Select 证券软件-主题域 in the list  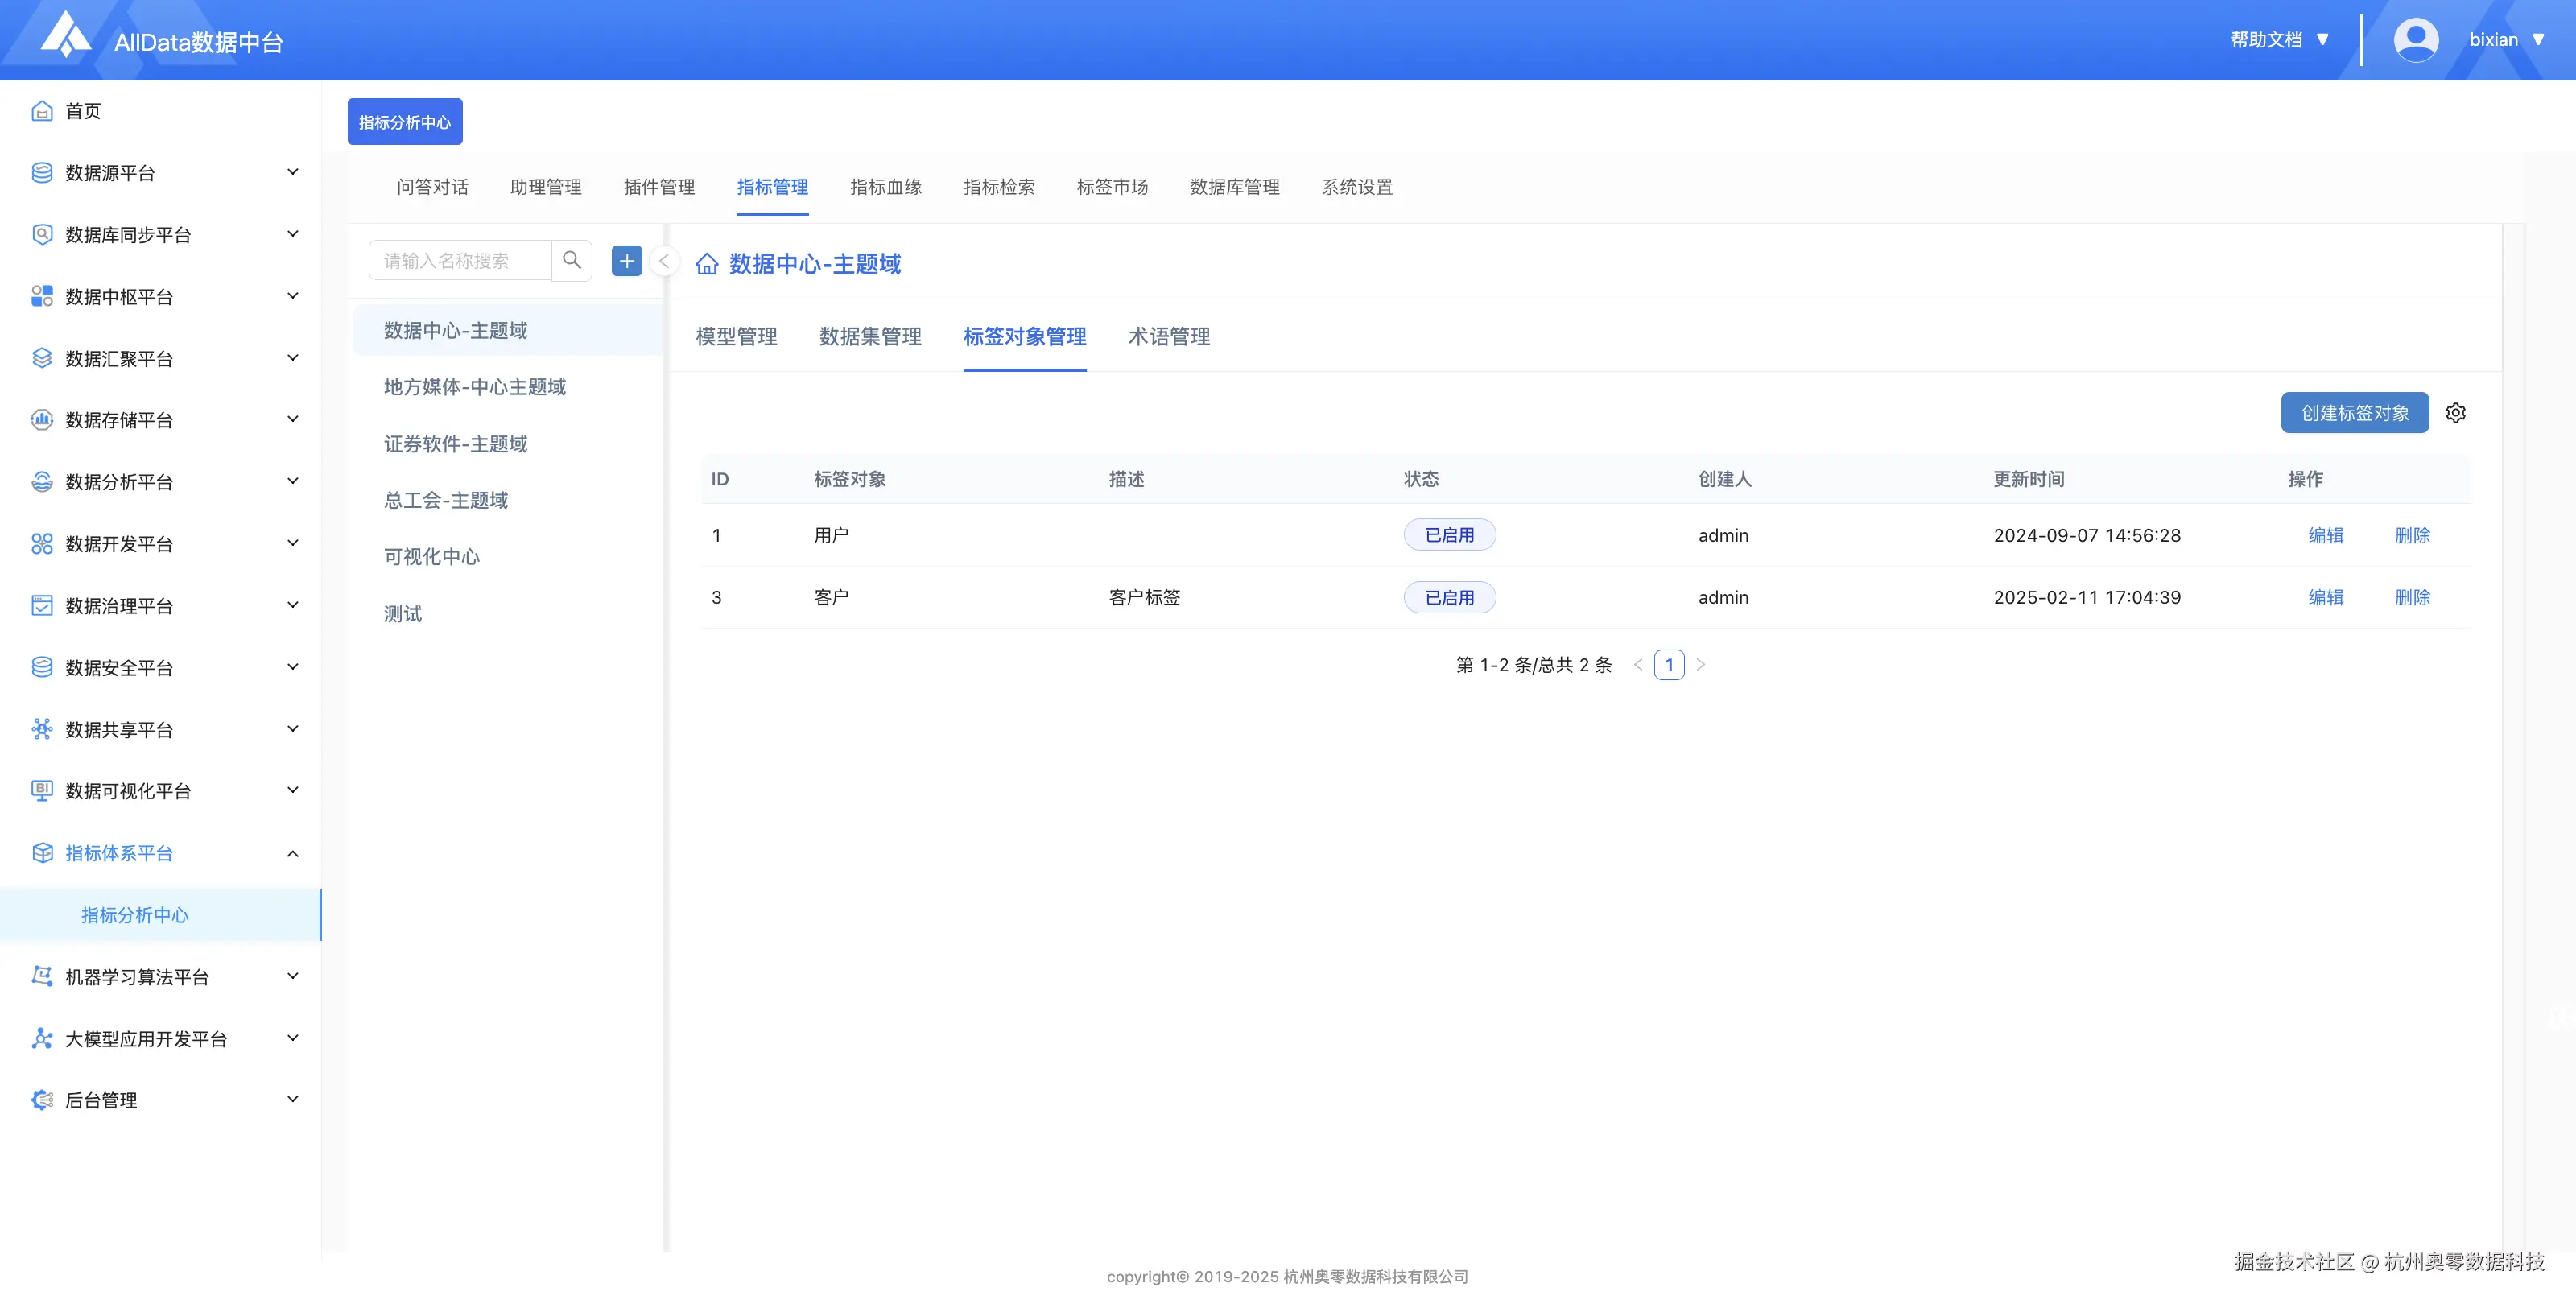455,444
